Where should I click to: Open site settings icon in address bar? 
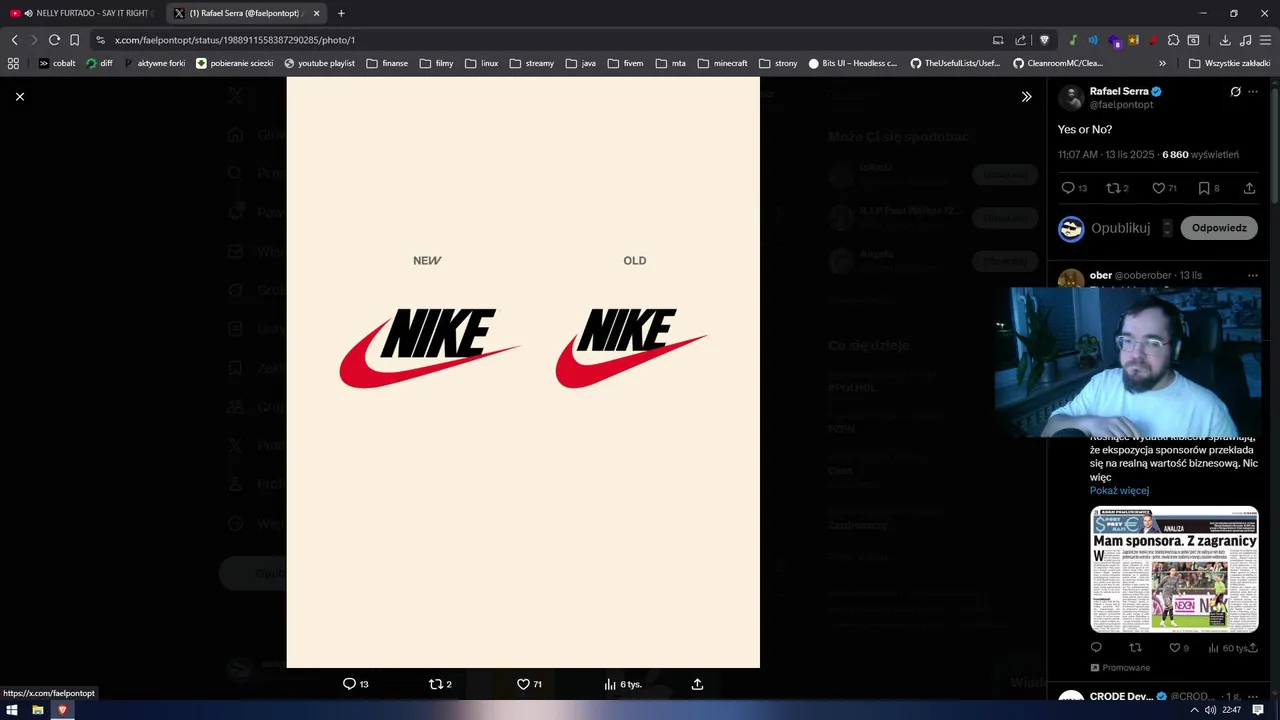point(100,40)
